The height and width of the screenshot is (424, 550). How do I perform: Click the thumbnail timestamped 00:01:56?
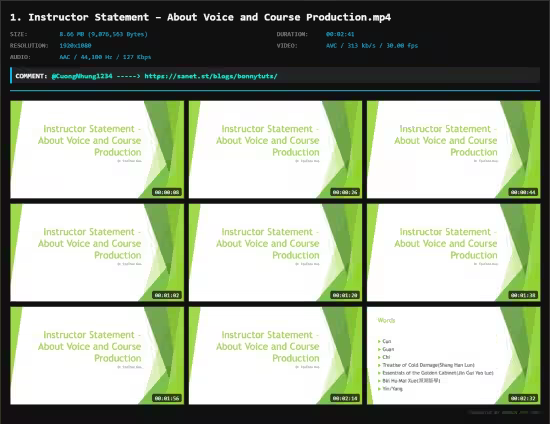coord(97,356)
